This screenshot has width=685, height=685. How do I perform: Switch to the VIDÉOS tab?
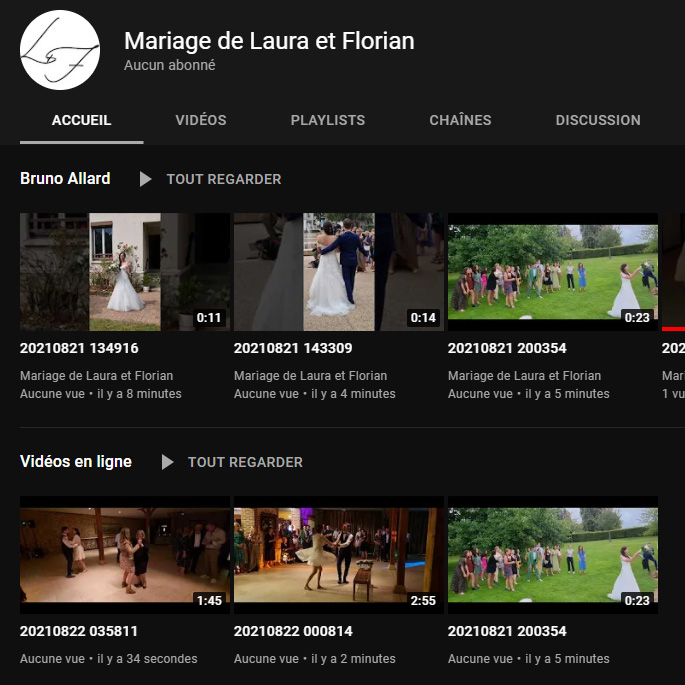click(x=201, y=120)
